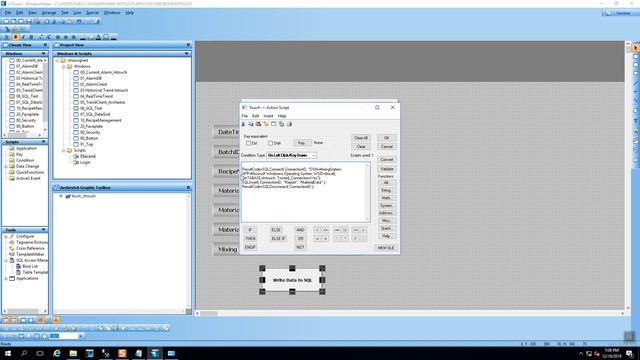640x360 pixels.
Task: Collapse the Tools section in Classic View
Action: [x=43, y=230]
